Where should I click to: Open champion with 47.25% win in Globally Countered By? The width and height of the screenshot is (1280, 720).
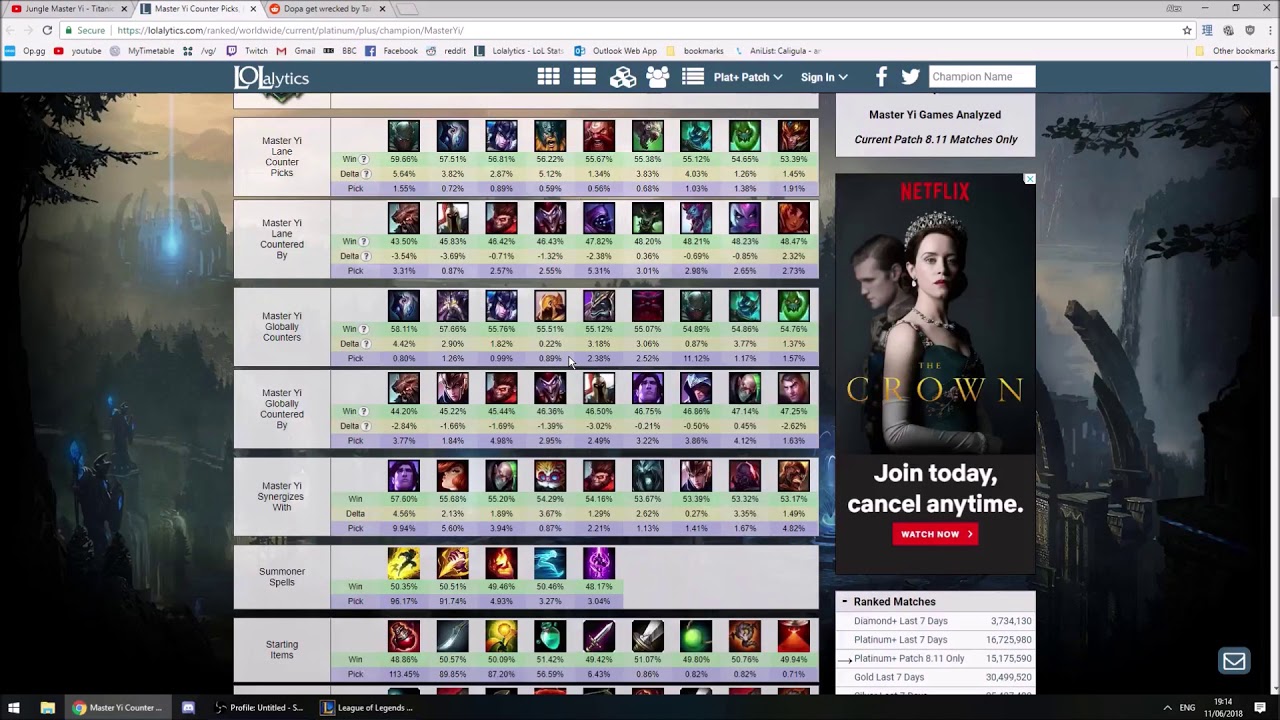[794, 388]
